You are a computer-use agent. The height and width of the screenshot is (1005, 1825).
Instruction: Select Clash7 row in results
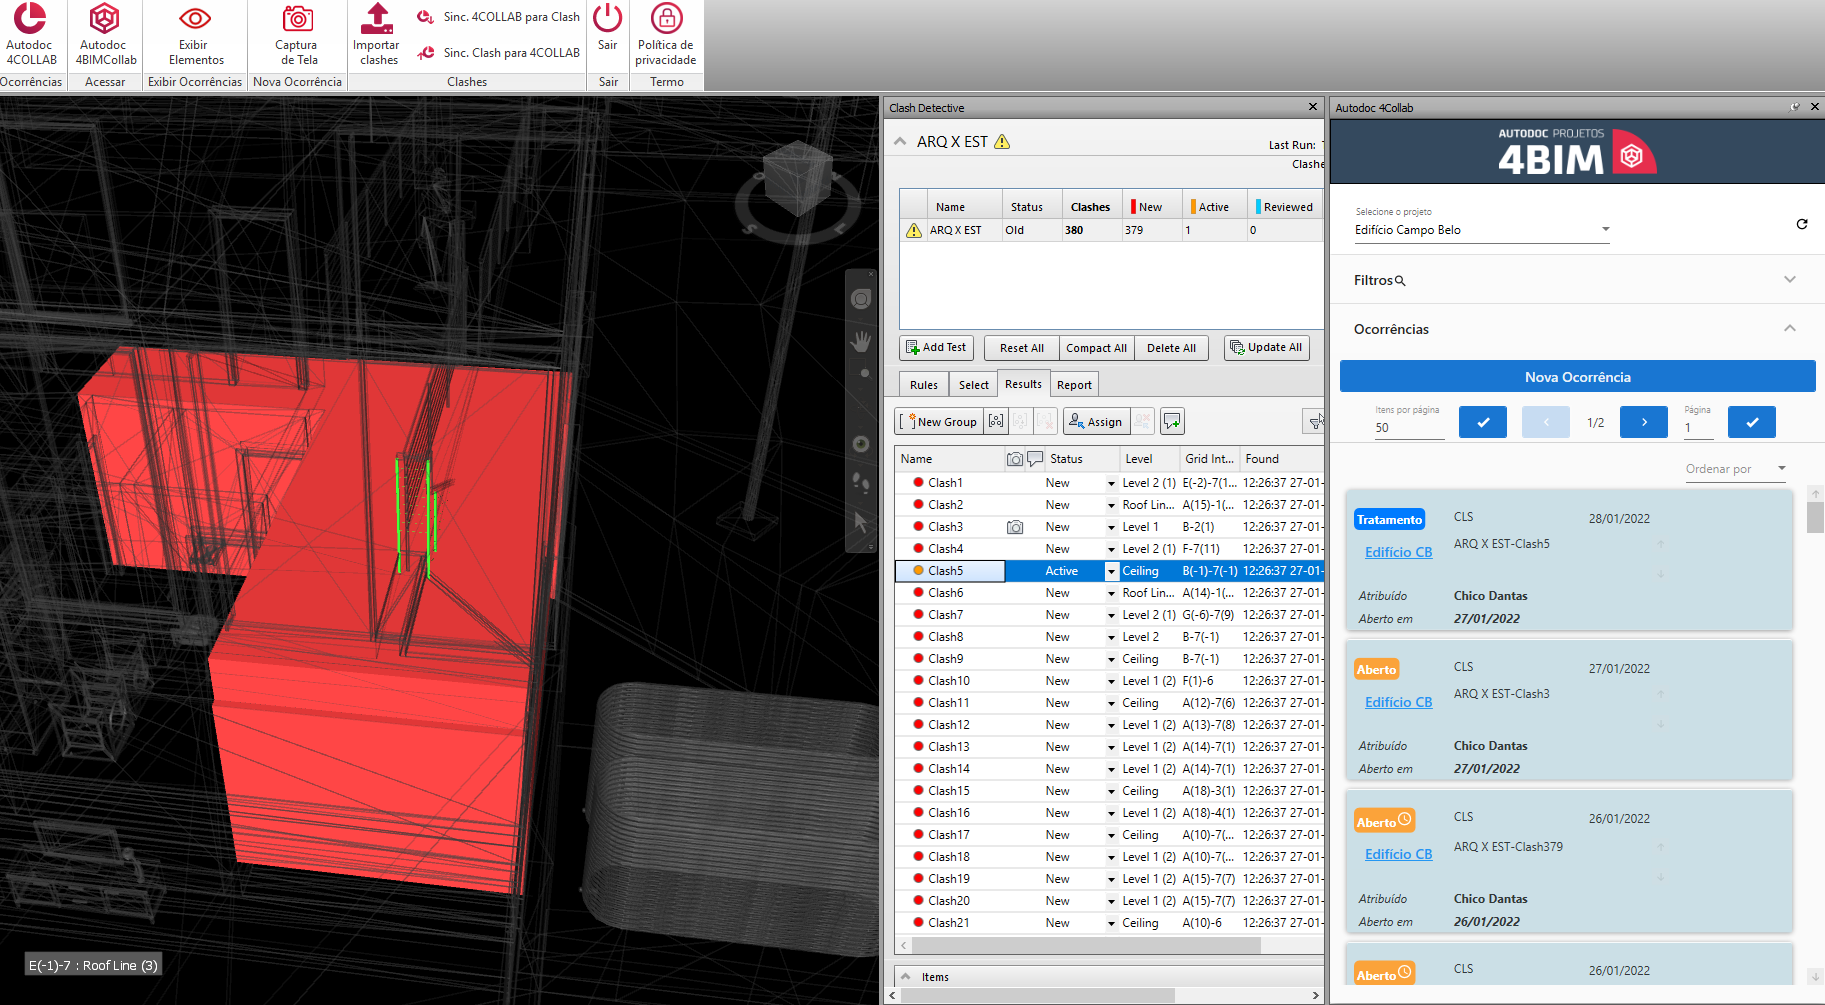click(x=1109, y=615)
